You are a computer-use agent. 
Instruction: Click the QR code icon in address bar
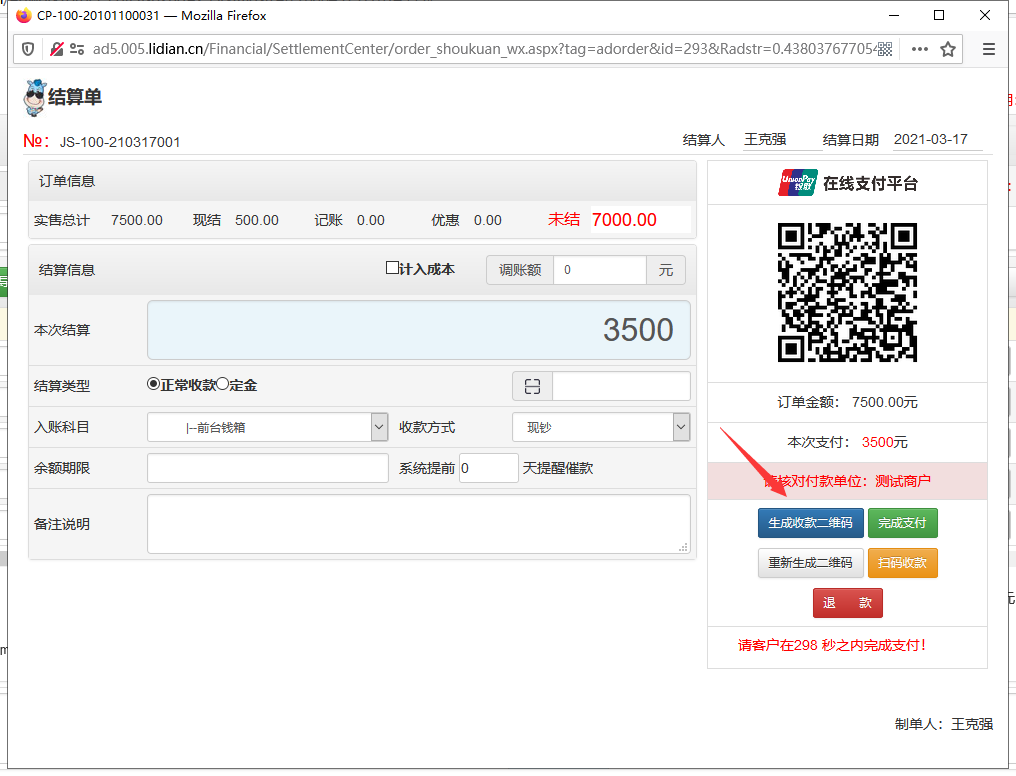tap(884, 49)
